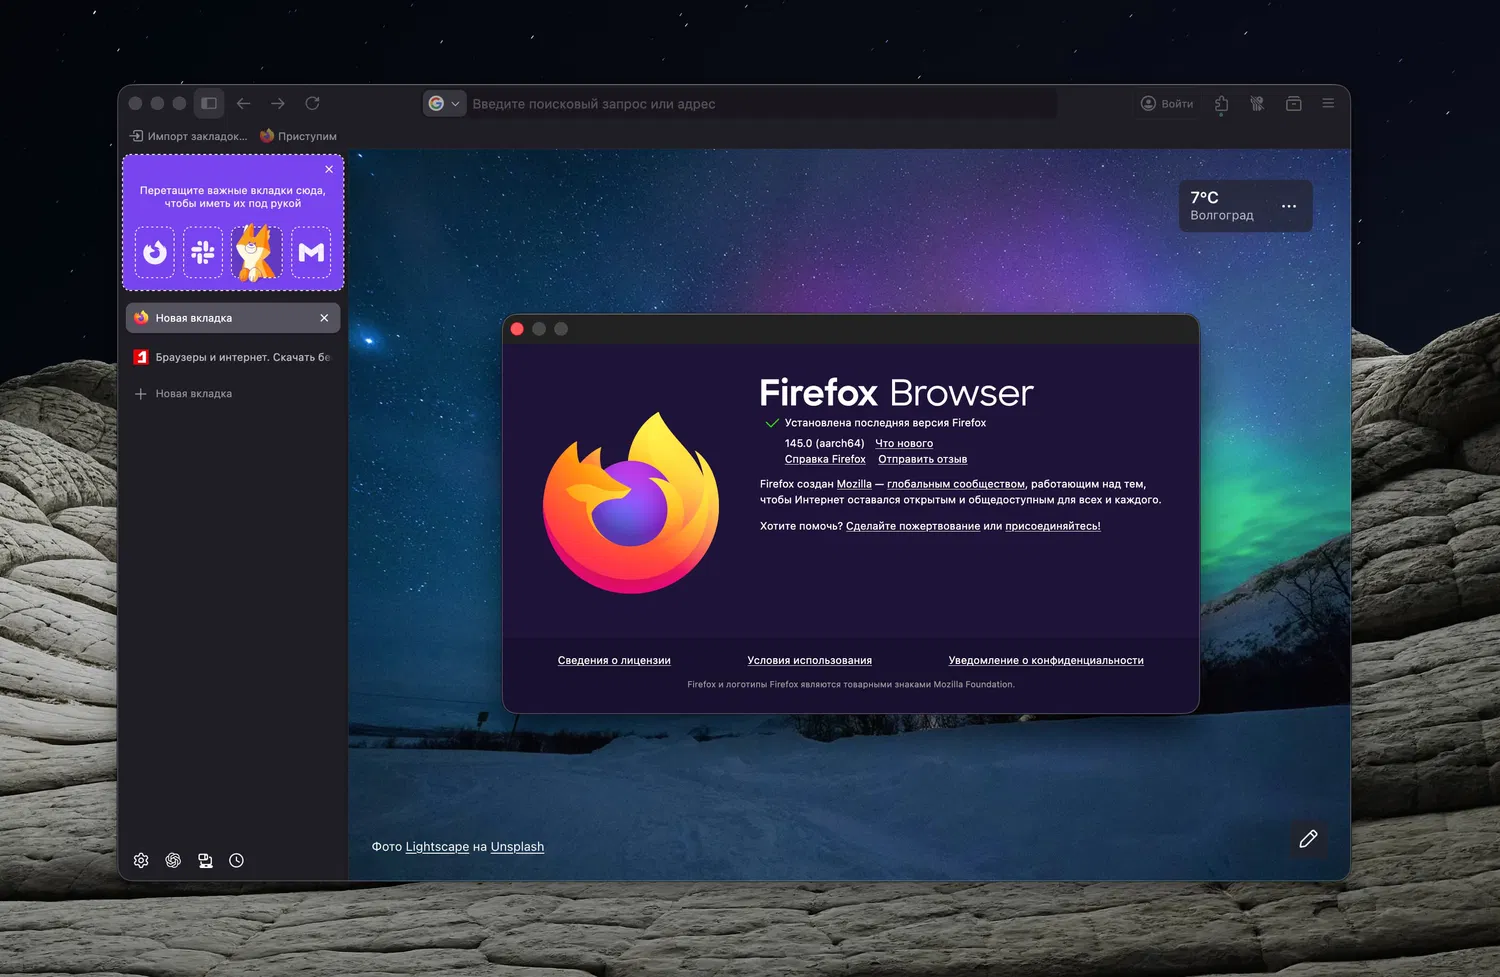Click the присоединяйтесь! link

[1053, 526]
